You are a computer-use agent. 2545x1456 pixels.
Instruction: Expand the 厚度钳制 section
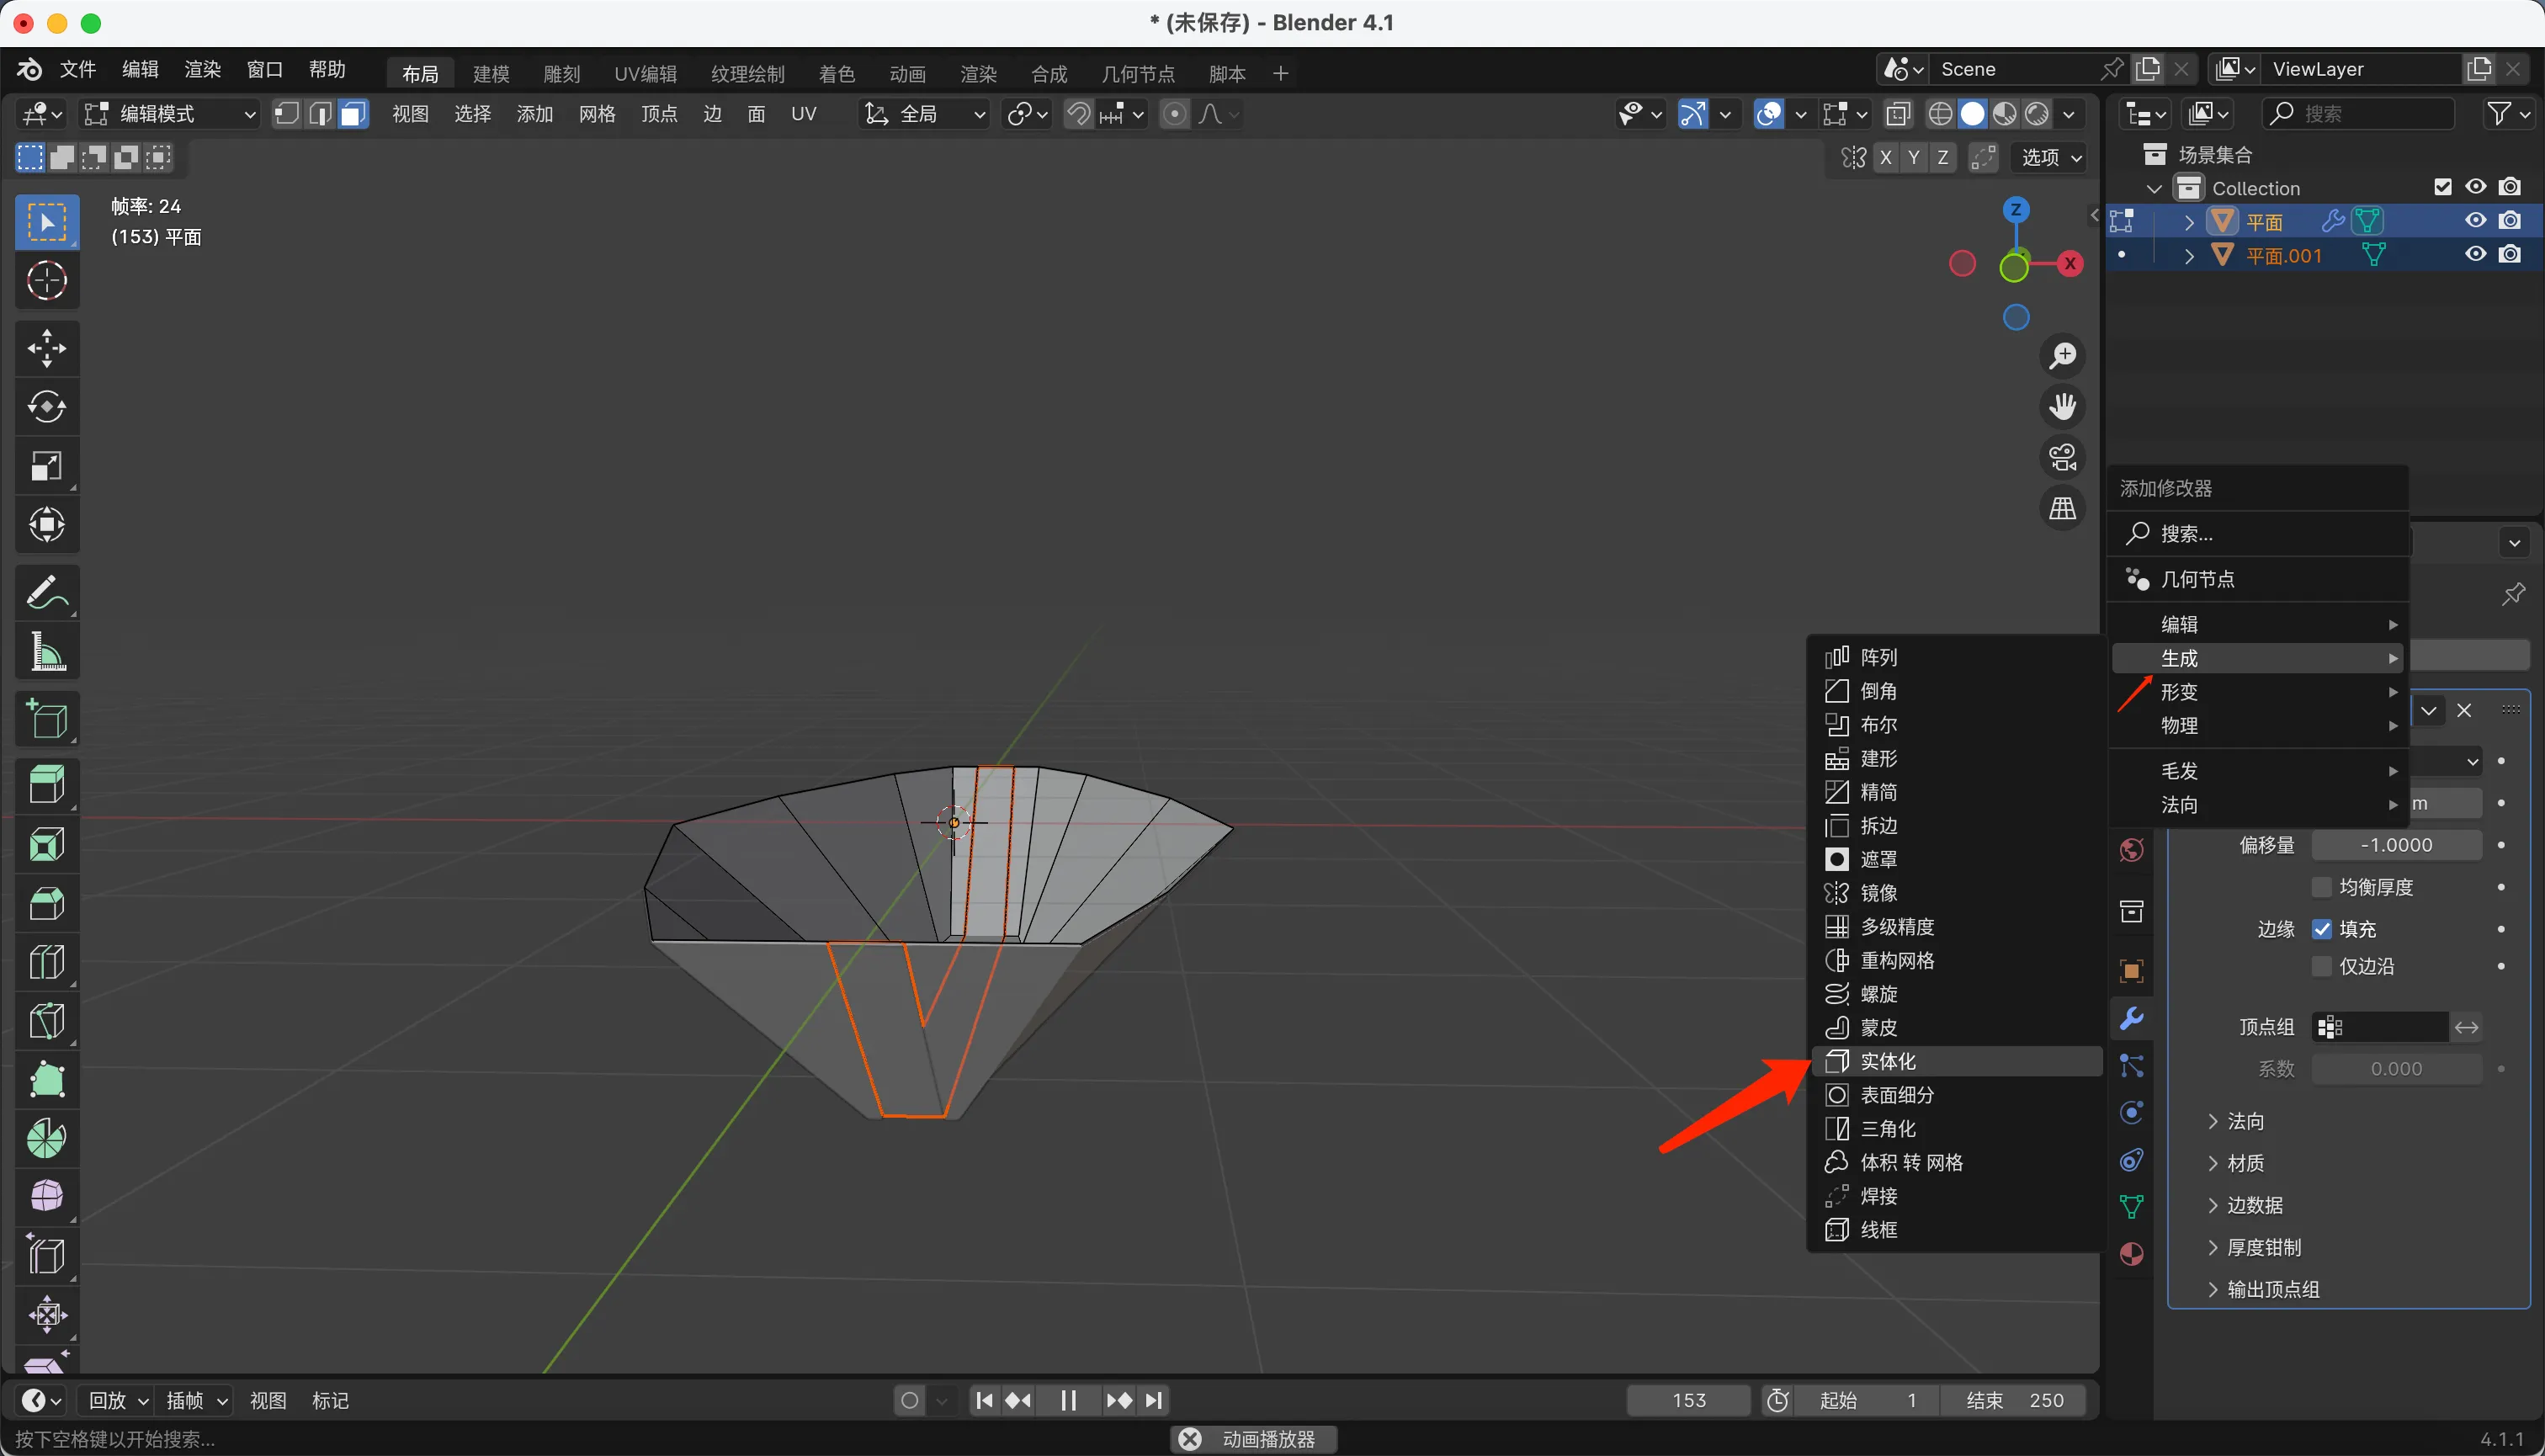point(2264,1247)
